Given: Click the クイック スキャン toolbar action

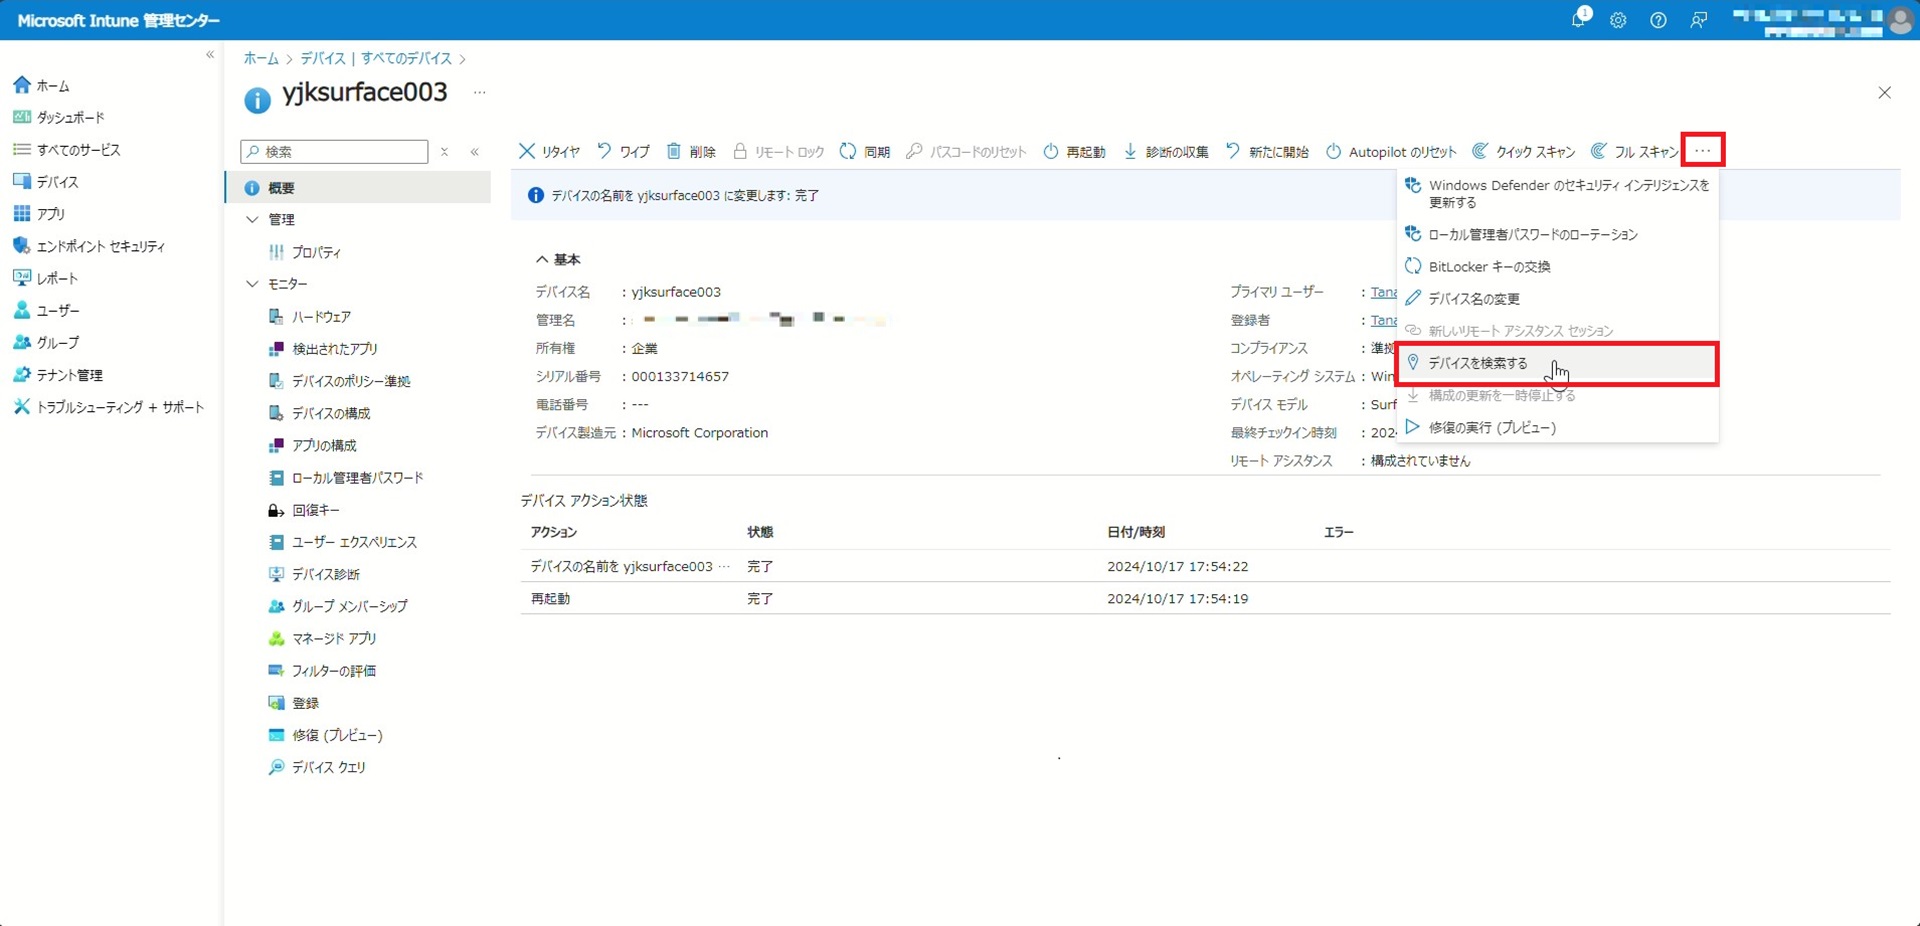Looking at the screenshot, I should 1524,152.
